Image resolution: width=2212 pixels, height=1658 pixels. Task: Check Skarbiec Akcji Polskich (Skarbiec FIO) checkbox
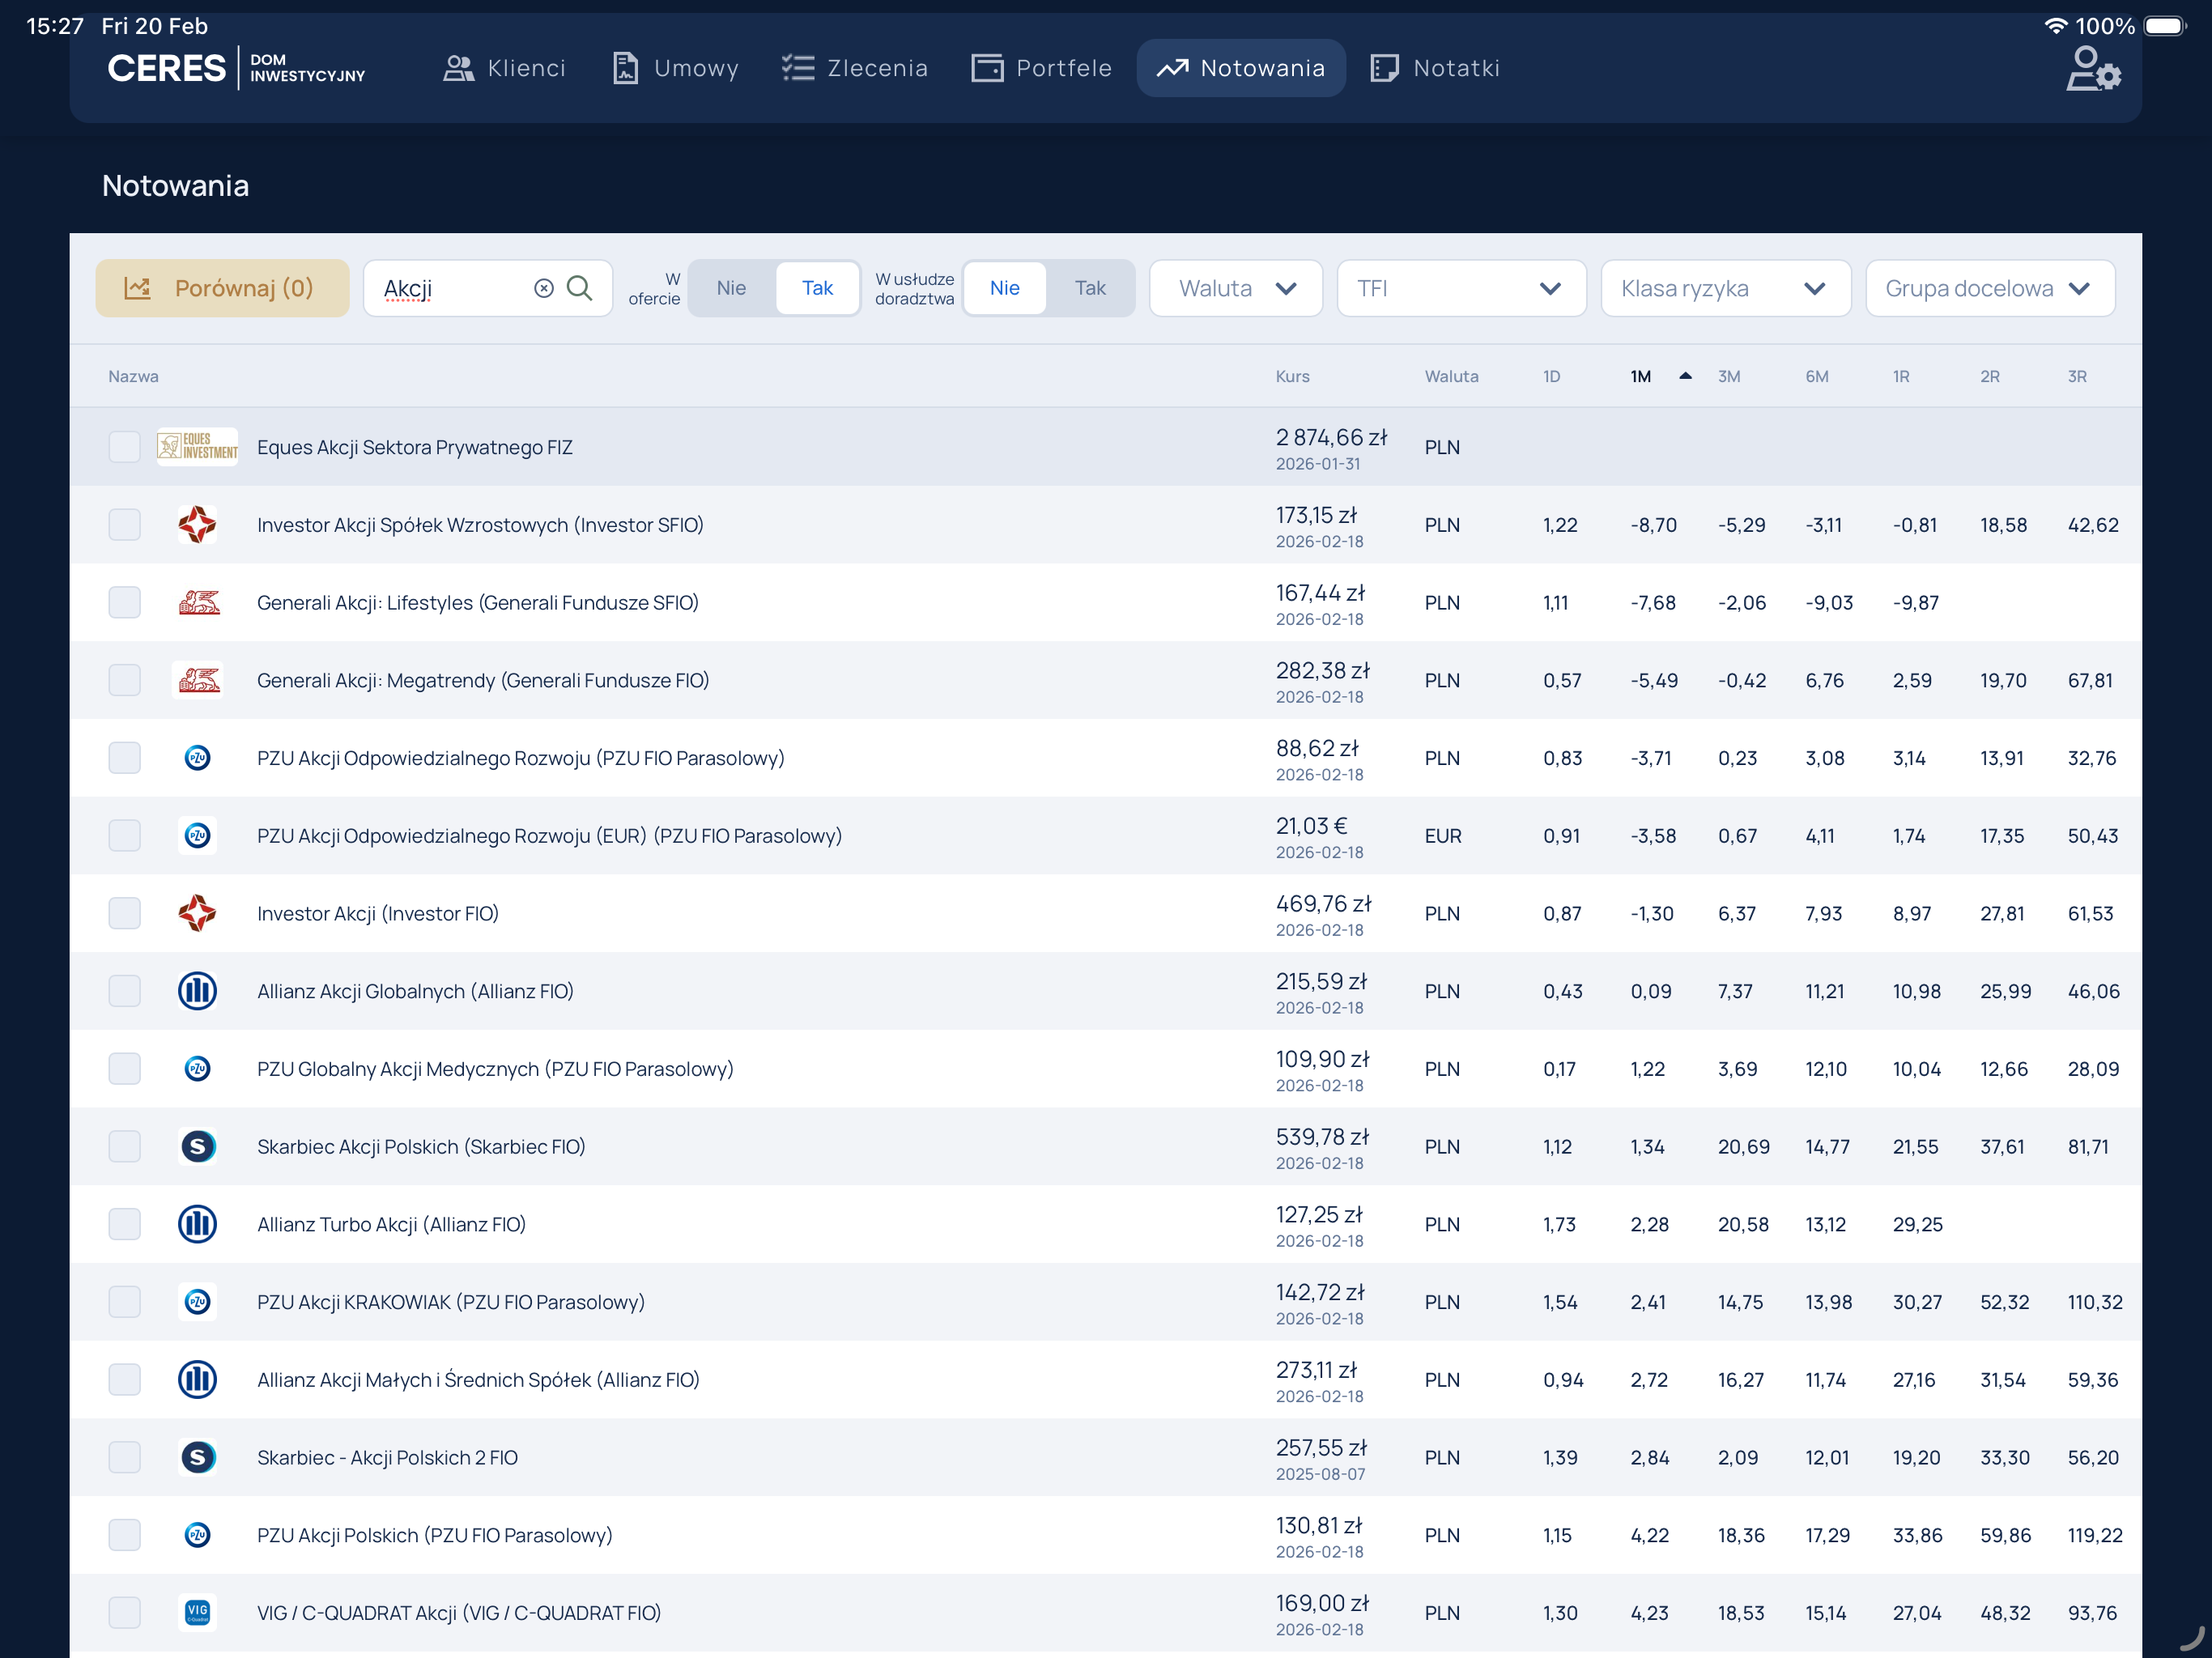tap(124, 1147)
